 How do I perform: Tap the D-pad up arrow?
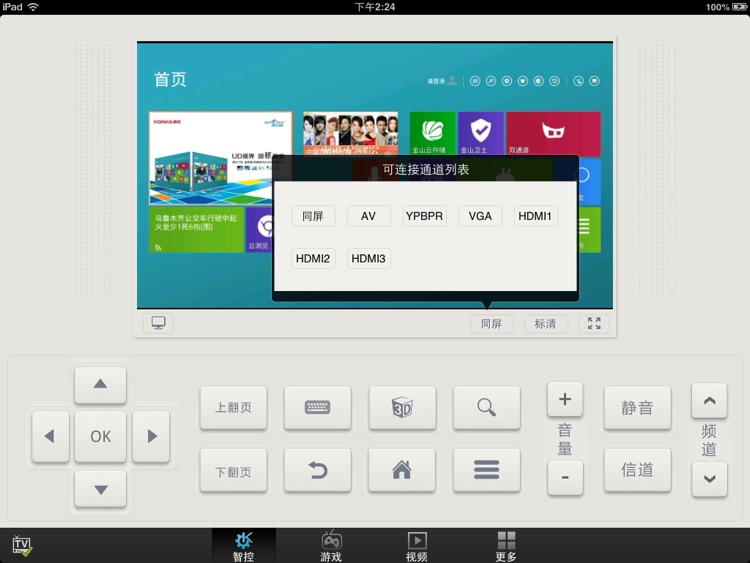tap(100, 385)
